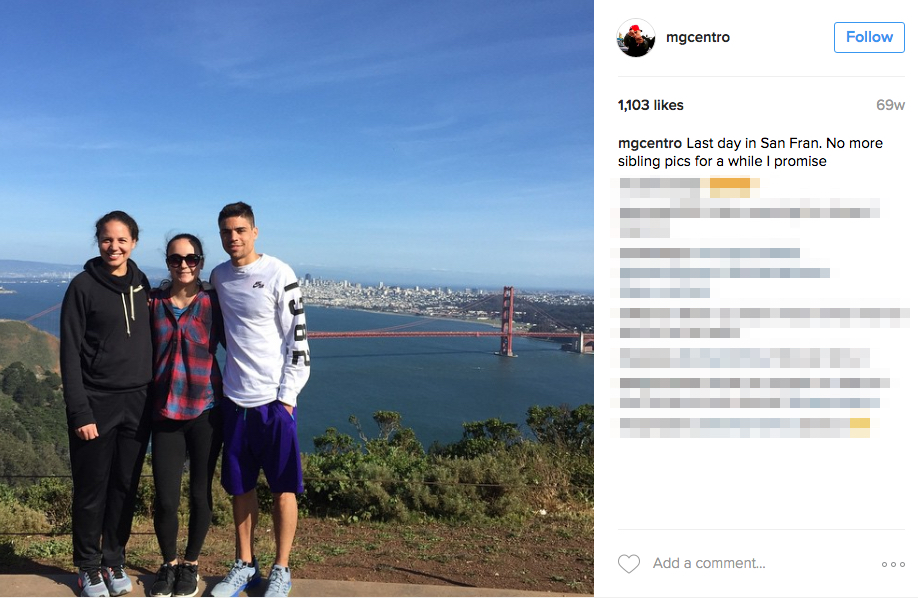View the 1,103 likes list
This screenshot has height=598, width=918.
point(650,105)
